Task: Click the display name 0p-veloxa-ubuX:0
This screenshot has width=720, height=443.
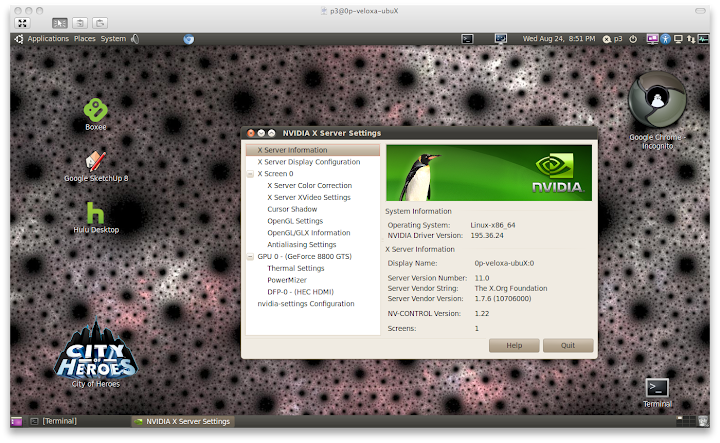Action: click(x=504, y=264)
